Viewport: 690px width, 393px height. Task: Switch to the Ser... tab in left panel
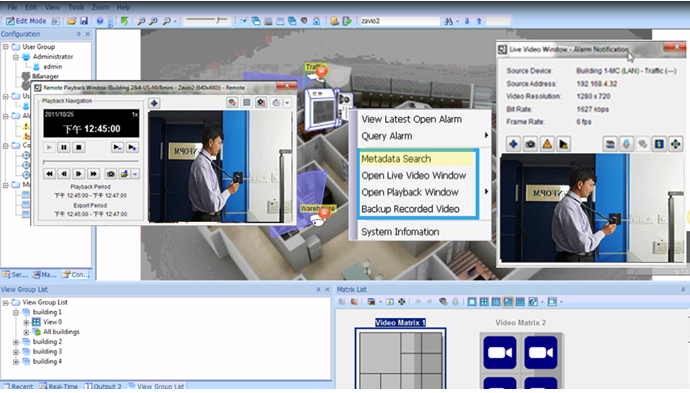[x=15, y=275]
